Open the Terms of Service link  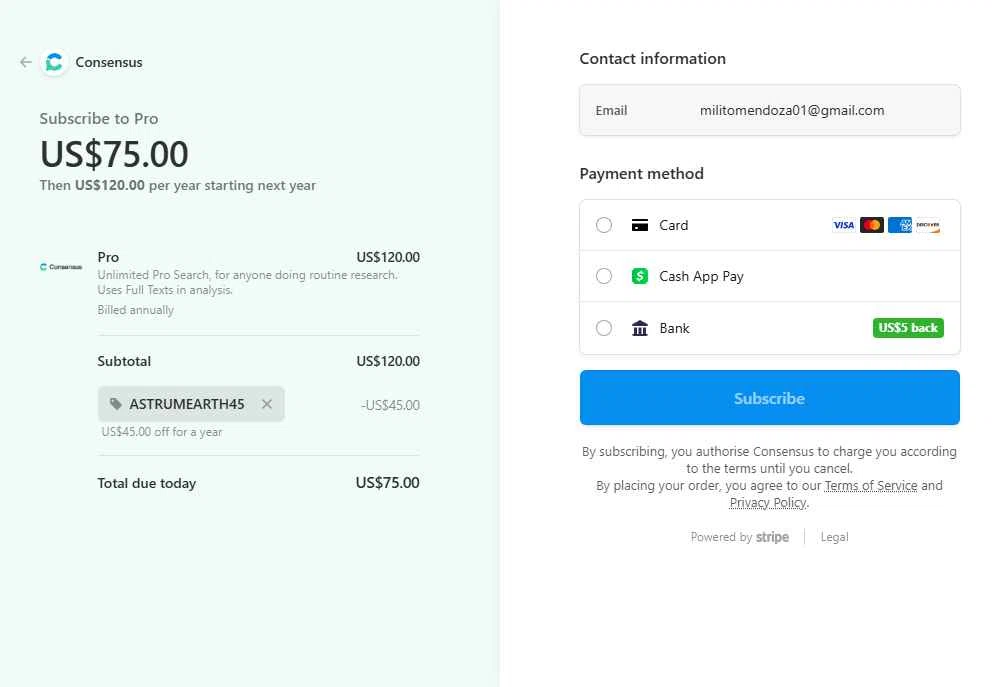tap(871, 486)
